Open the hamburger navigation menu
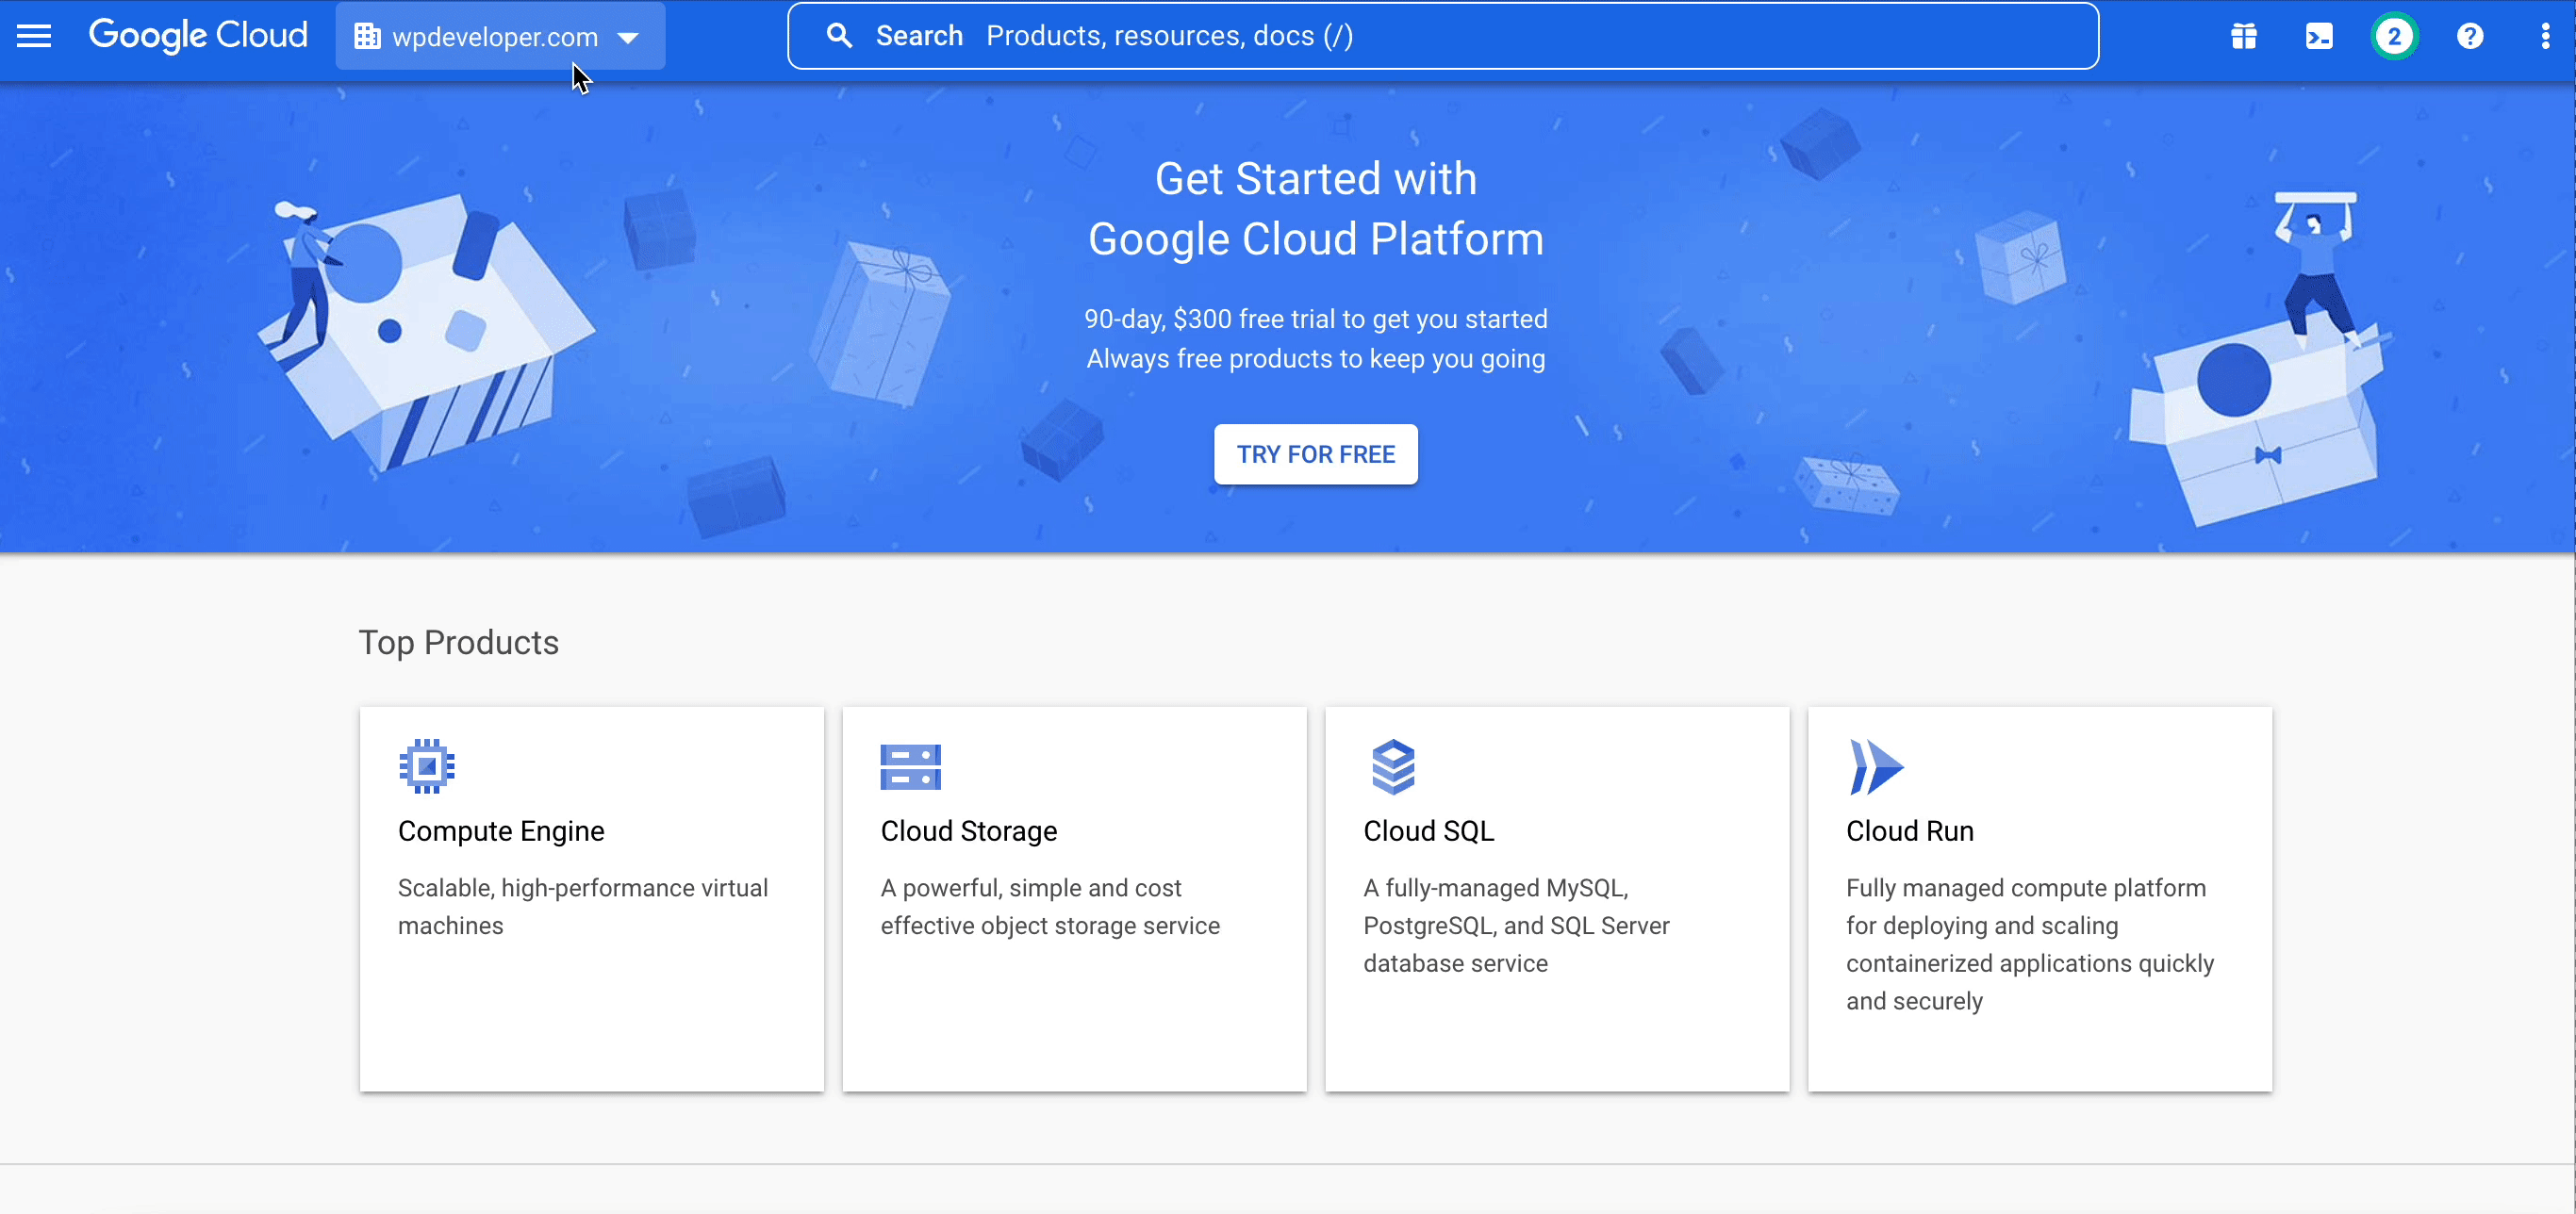This screenshot has height=1214, width=2576. click(34, 37)
